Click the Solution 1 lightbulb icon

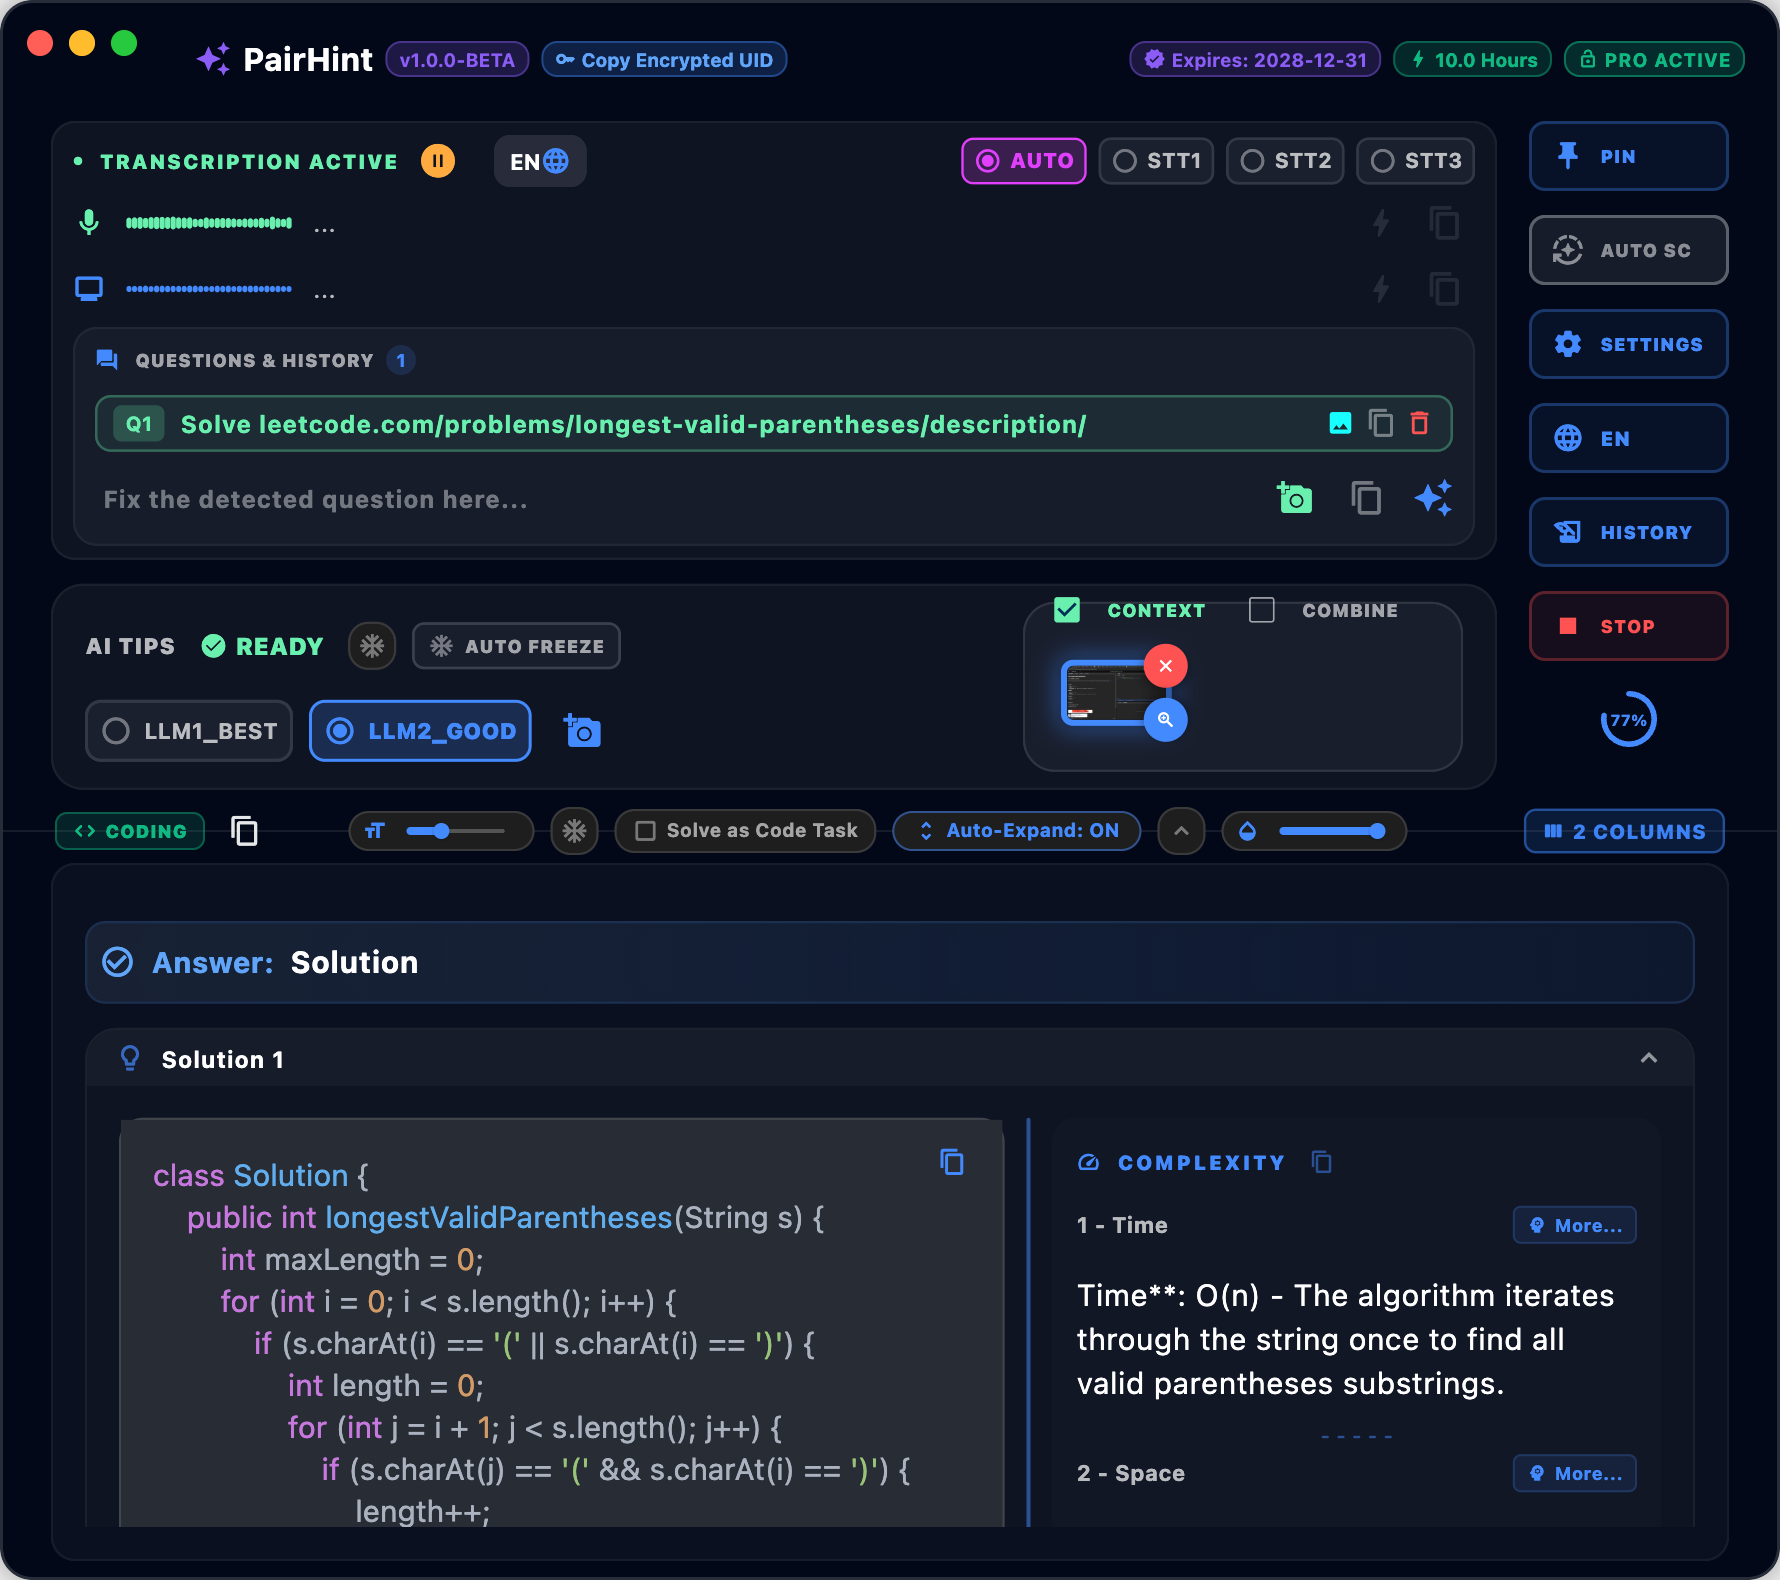coord(130,1058)
